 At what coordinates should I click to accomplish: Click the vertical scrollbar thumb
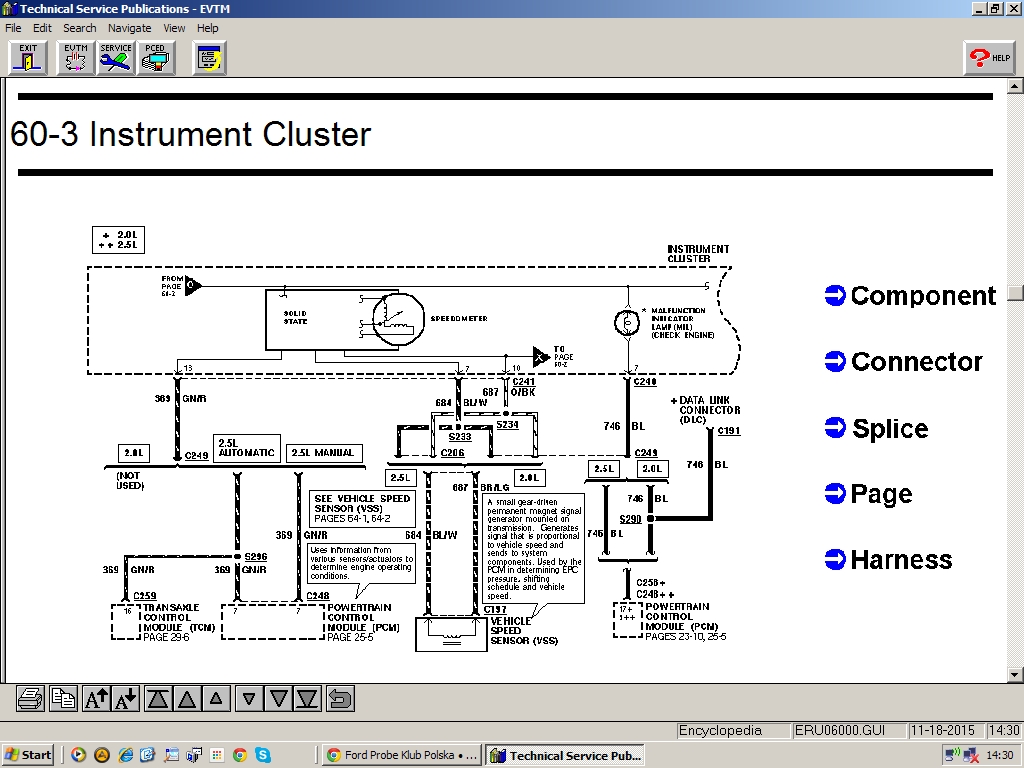1014,292
